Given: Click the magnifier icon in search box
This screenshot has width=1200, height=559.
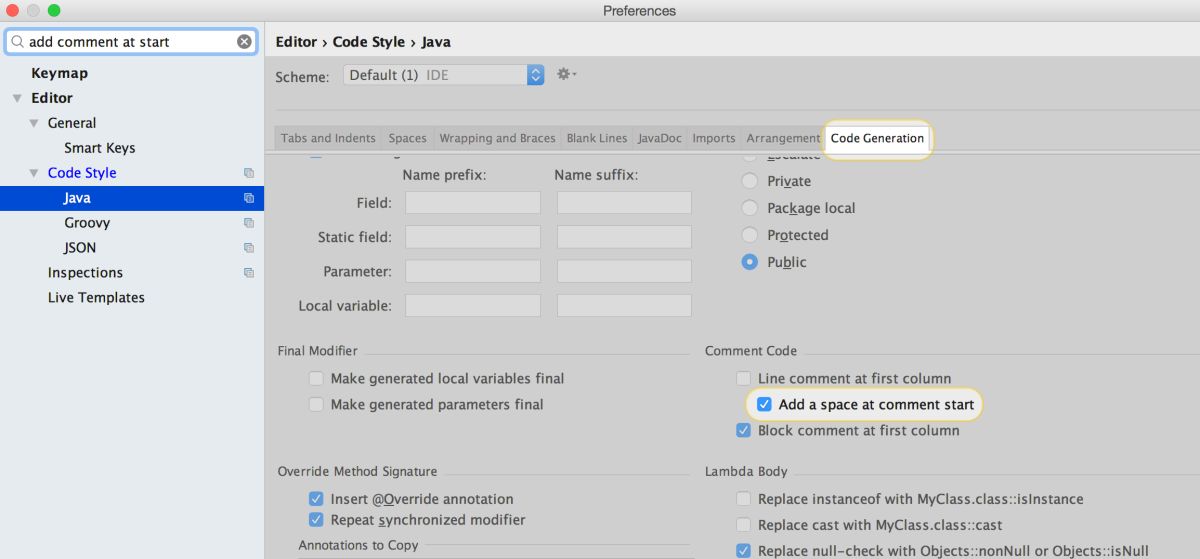Looking at the screenshot, I should (x=17, y=42).
